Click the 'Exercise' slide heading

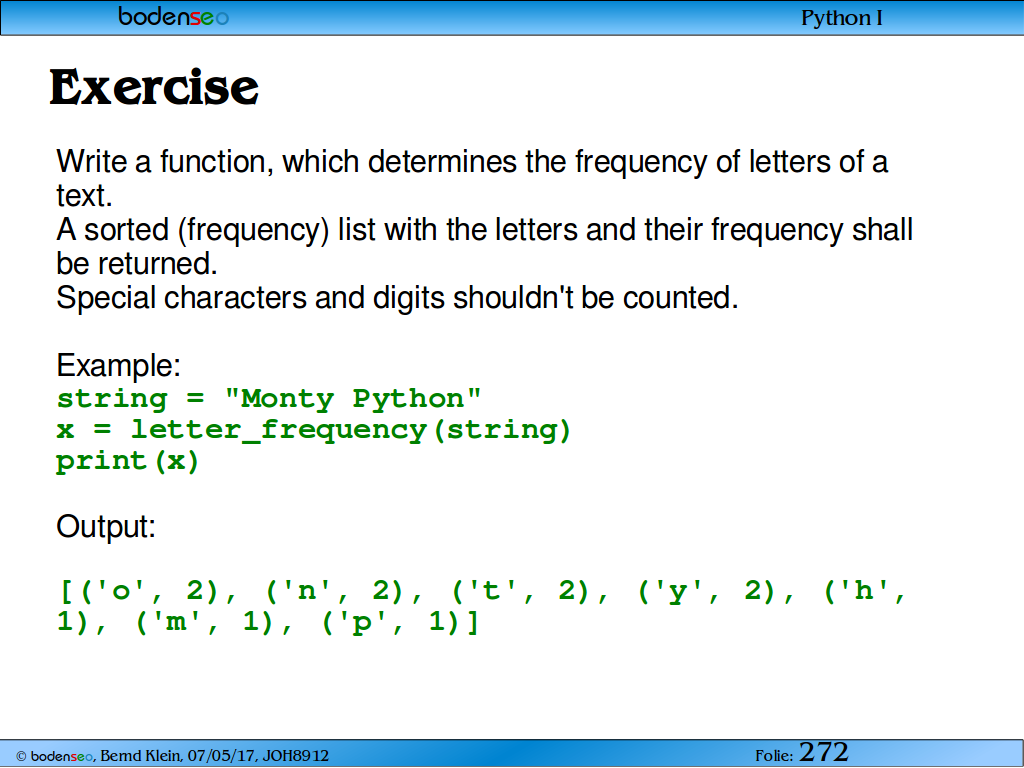154,87
